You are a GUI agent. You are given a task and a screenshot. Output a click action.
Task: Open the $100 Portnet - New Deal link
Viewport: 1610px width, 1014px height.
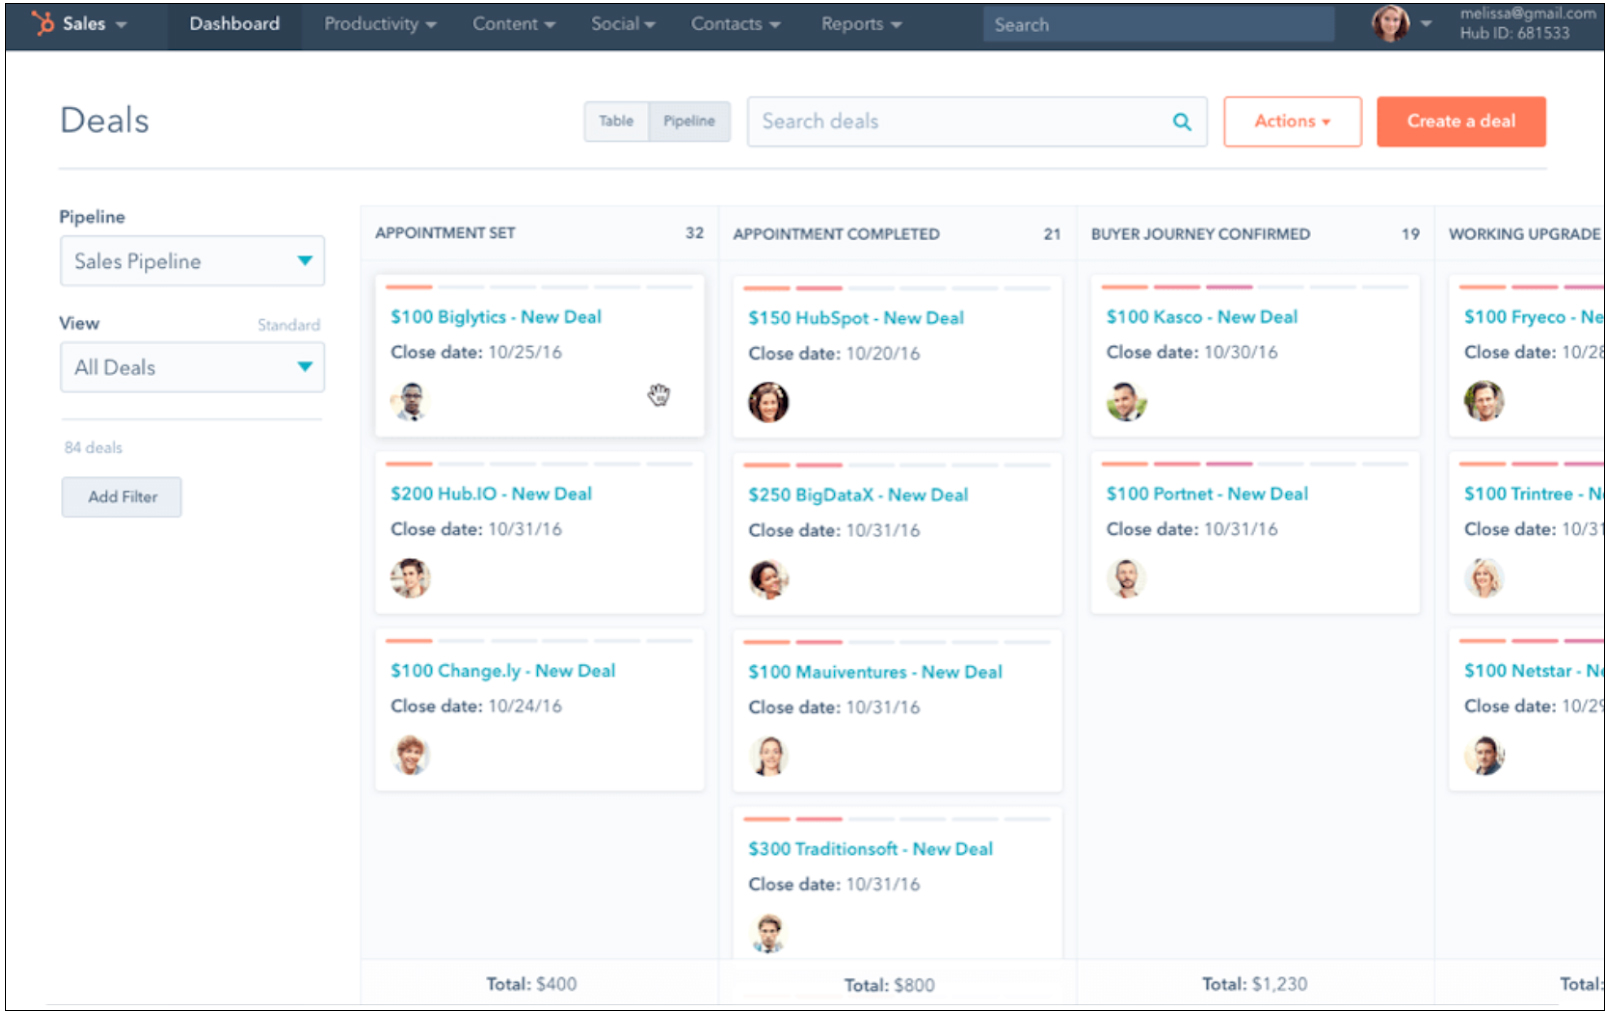tap(1207, 494)
